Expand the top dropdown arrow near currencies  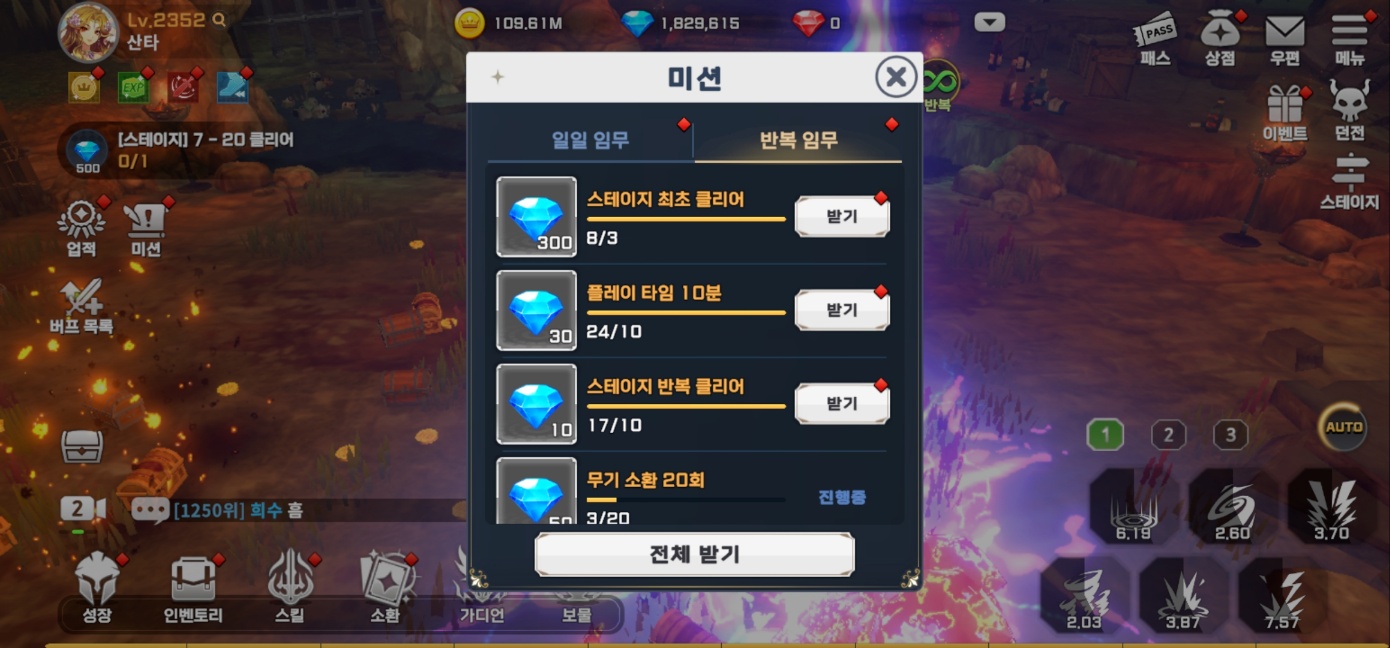[x=989, y=22]
